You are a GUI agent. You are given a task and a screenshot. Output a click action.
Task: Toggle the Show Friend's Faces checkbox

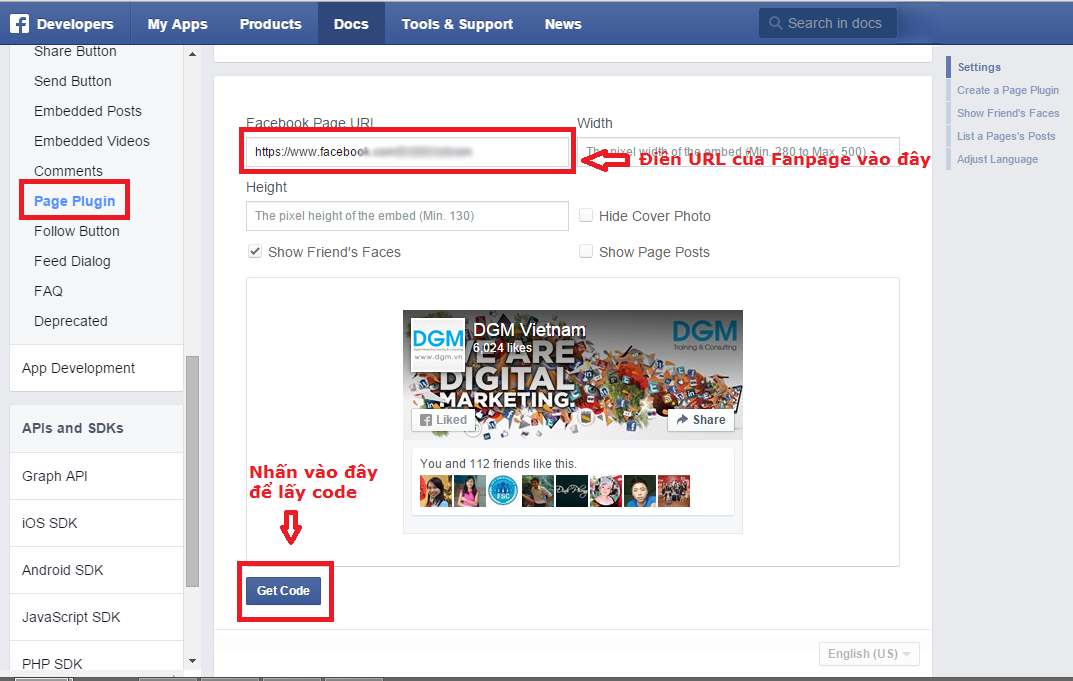pyautogui.click(x=255, y=251)
